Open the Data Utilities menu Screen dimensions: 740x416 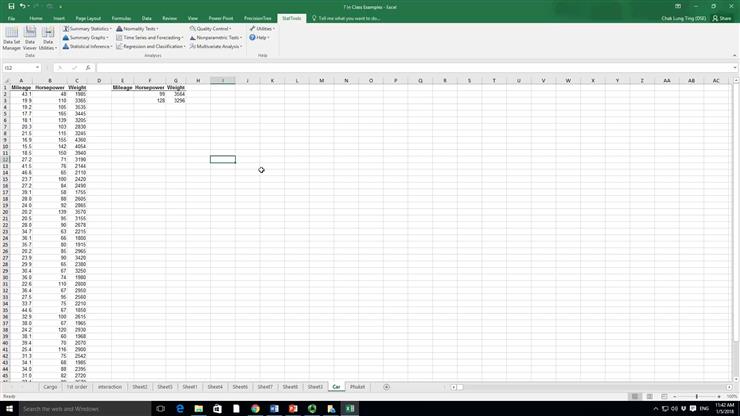click(x=48, y=38)
